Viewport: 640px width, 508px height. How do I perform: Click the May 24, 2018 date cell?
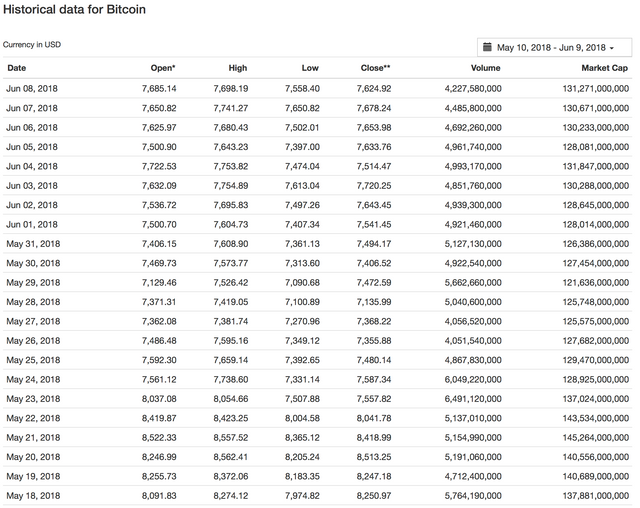pyautogui.click(x=32, y=380)
